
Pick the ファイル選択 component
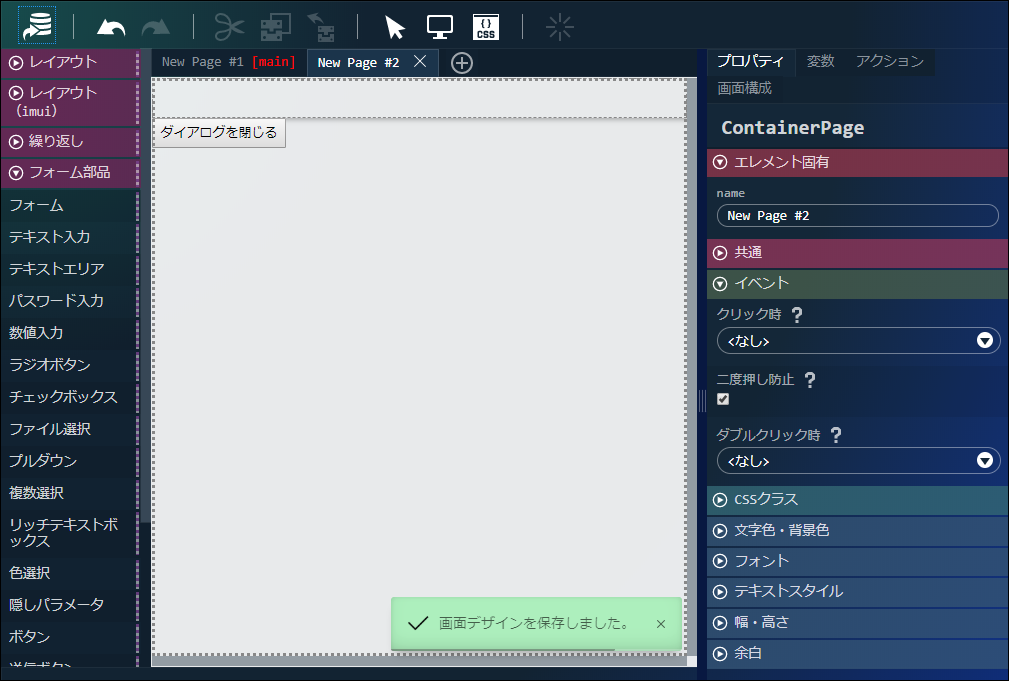pyautogui.click(x=69, y=429)
